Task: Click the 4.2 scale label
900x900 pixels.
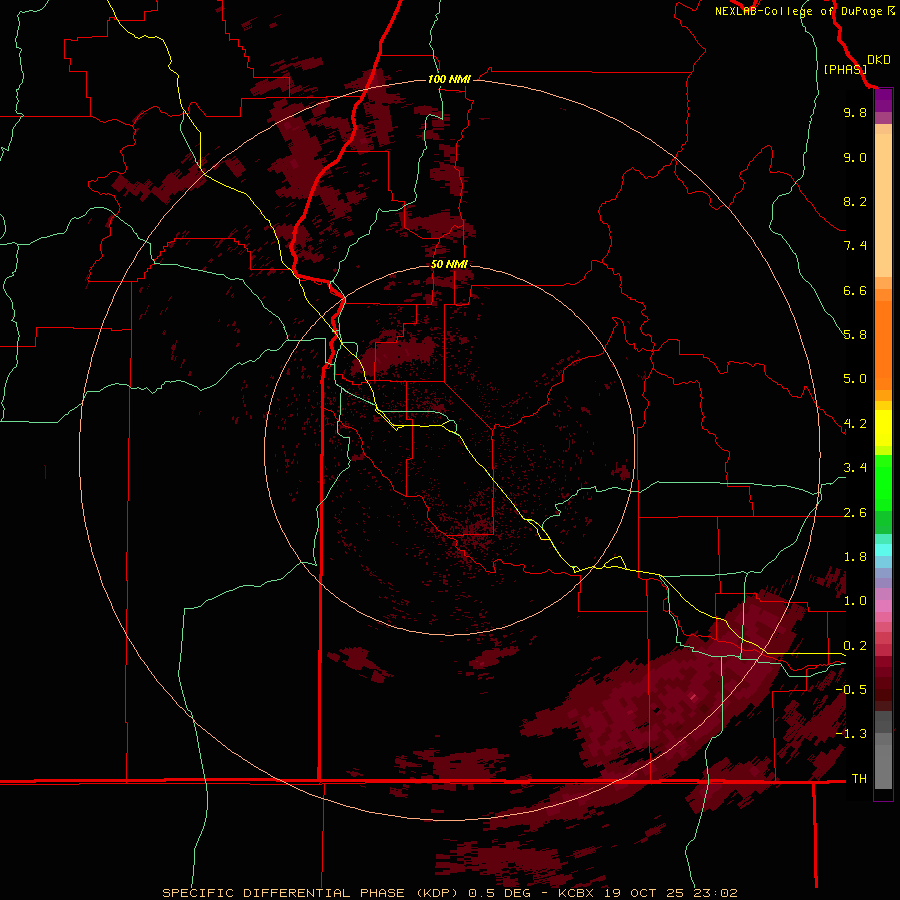Action: click(x=855, y=424)
